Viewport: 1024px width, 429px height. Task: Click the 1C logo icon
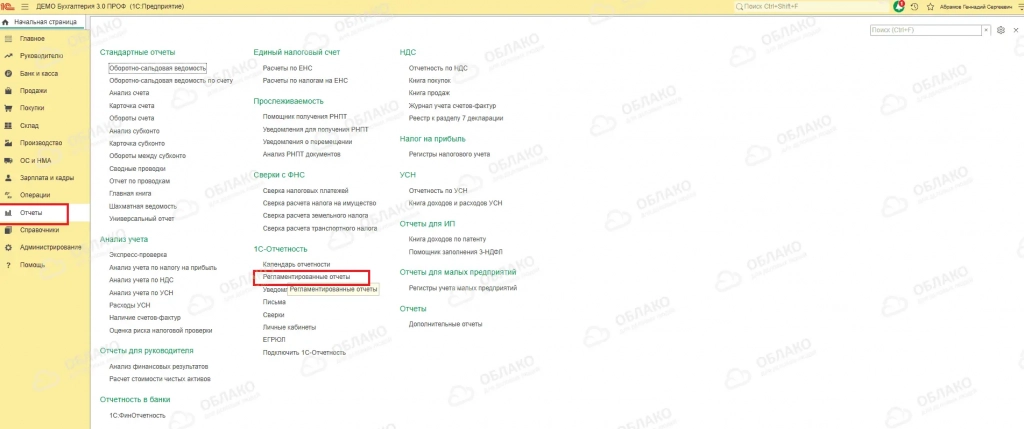[8, 6]
